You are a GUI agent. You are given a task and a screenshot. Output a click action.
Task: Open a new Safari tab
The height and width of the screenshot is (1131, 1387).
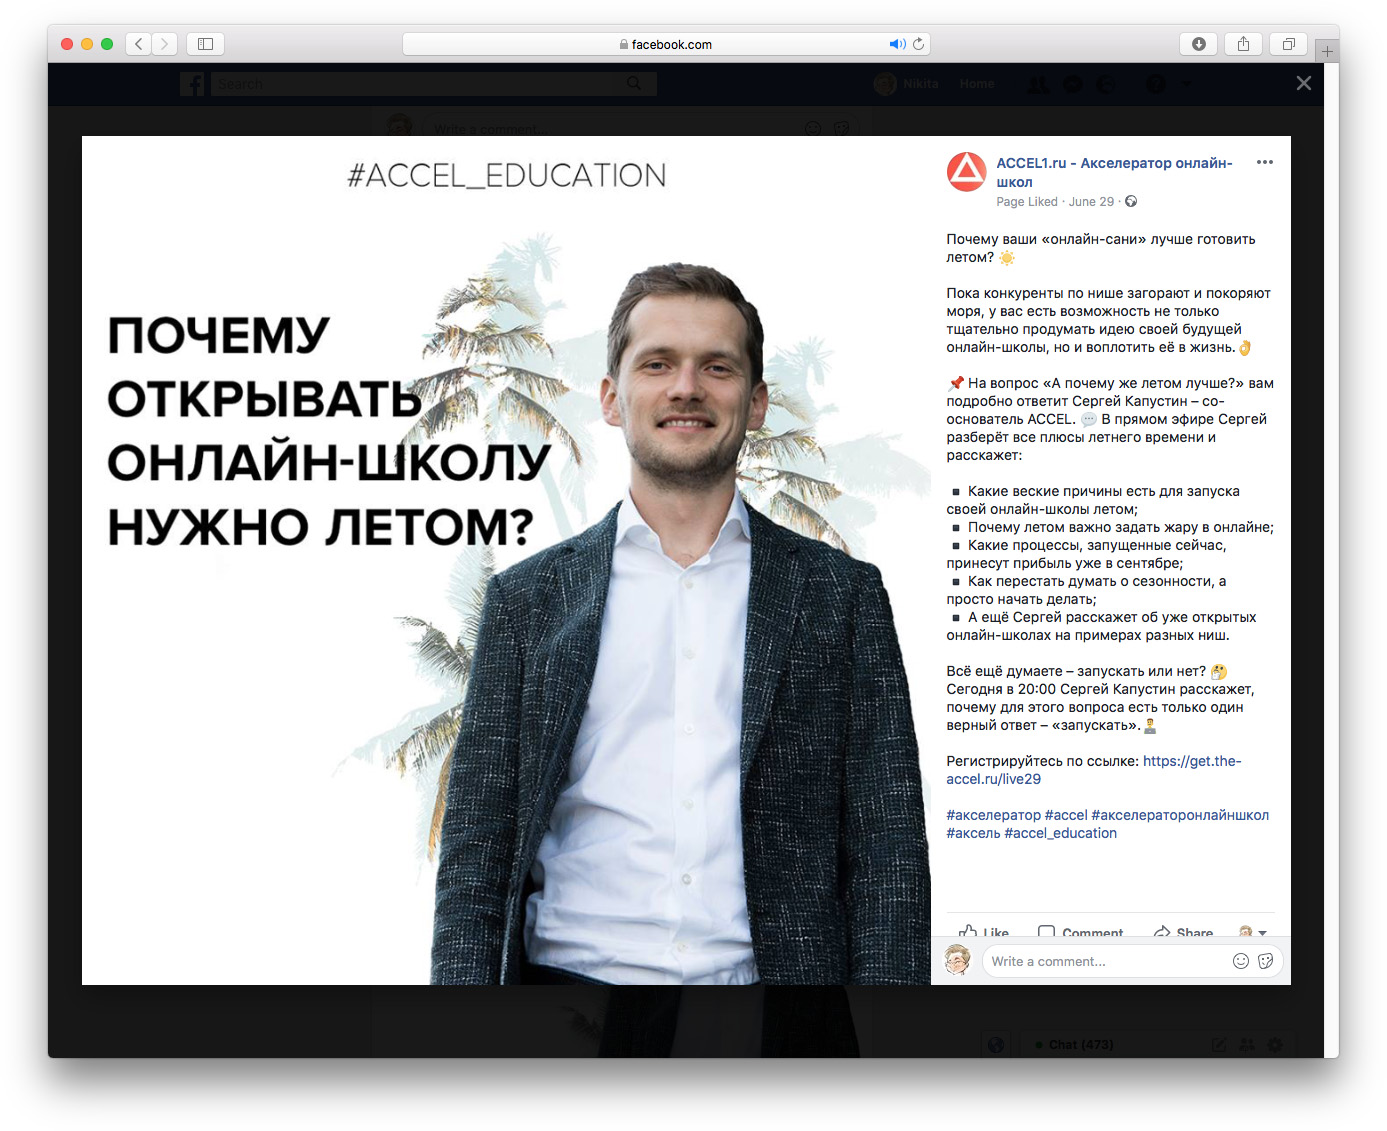[x=1327, y=51]
